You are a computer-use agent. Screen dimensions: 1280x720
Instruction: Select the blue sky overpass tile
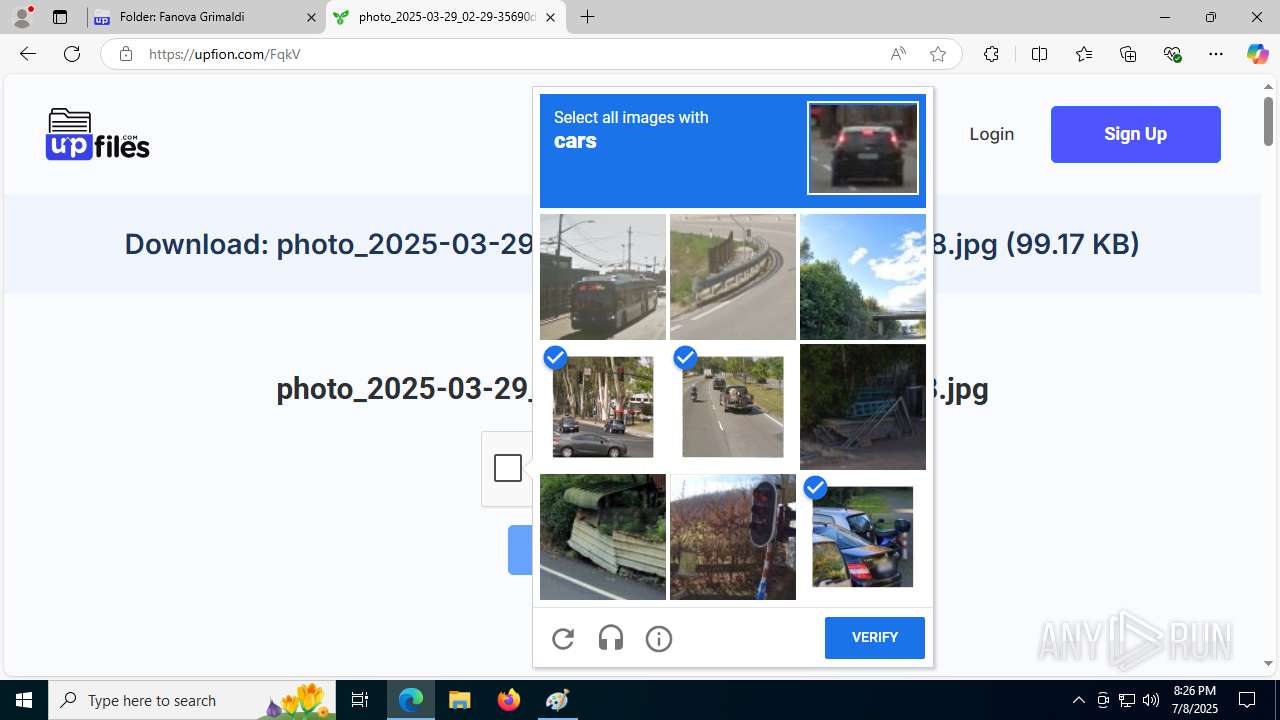point(863,277)
